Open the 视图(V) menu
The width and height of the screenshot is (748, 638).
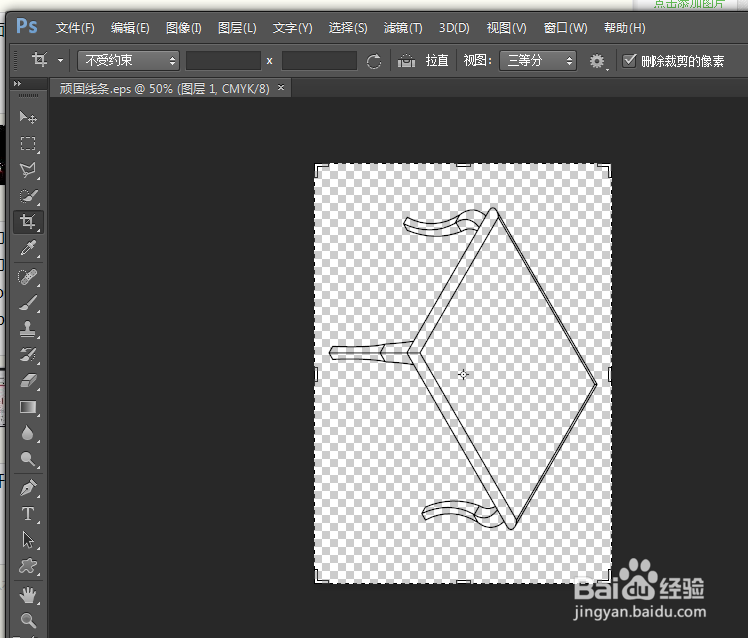coord(507,28)
